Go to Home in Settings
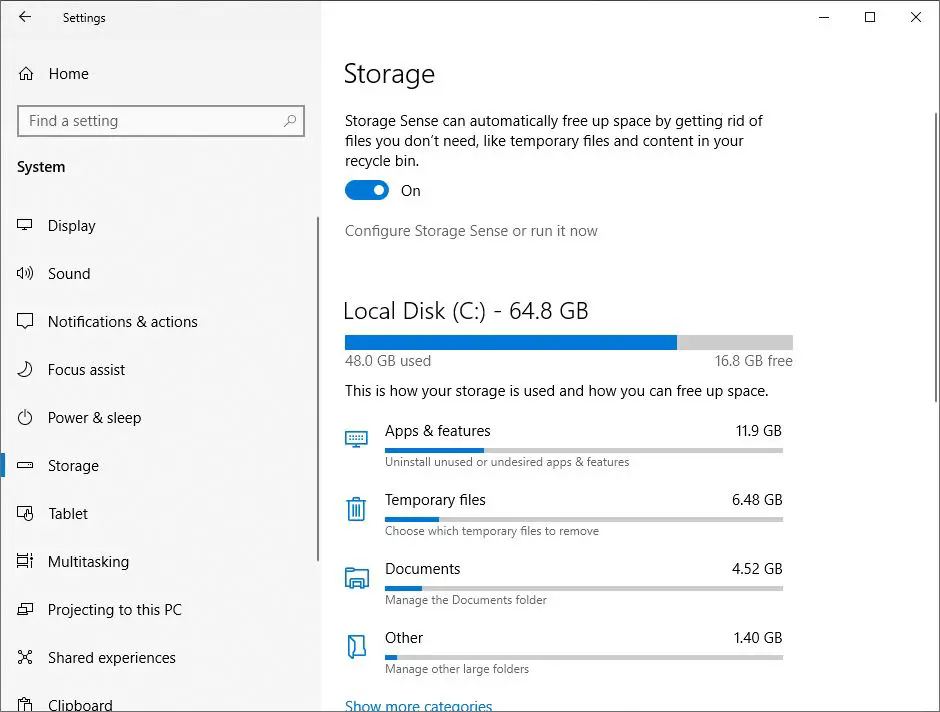The width and height of the screenshot is (940, 712). click(68, 74)
